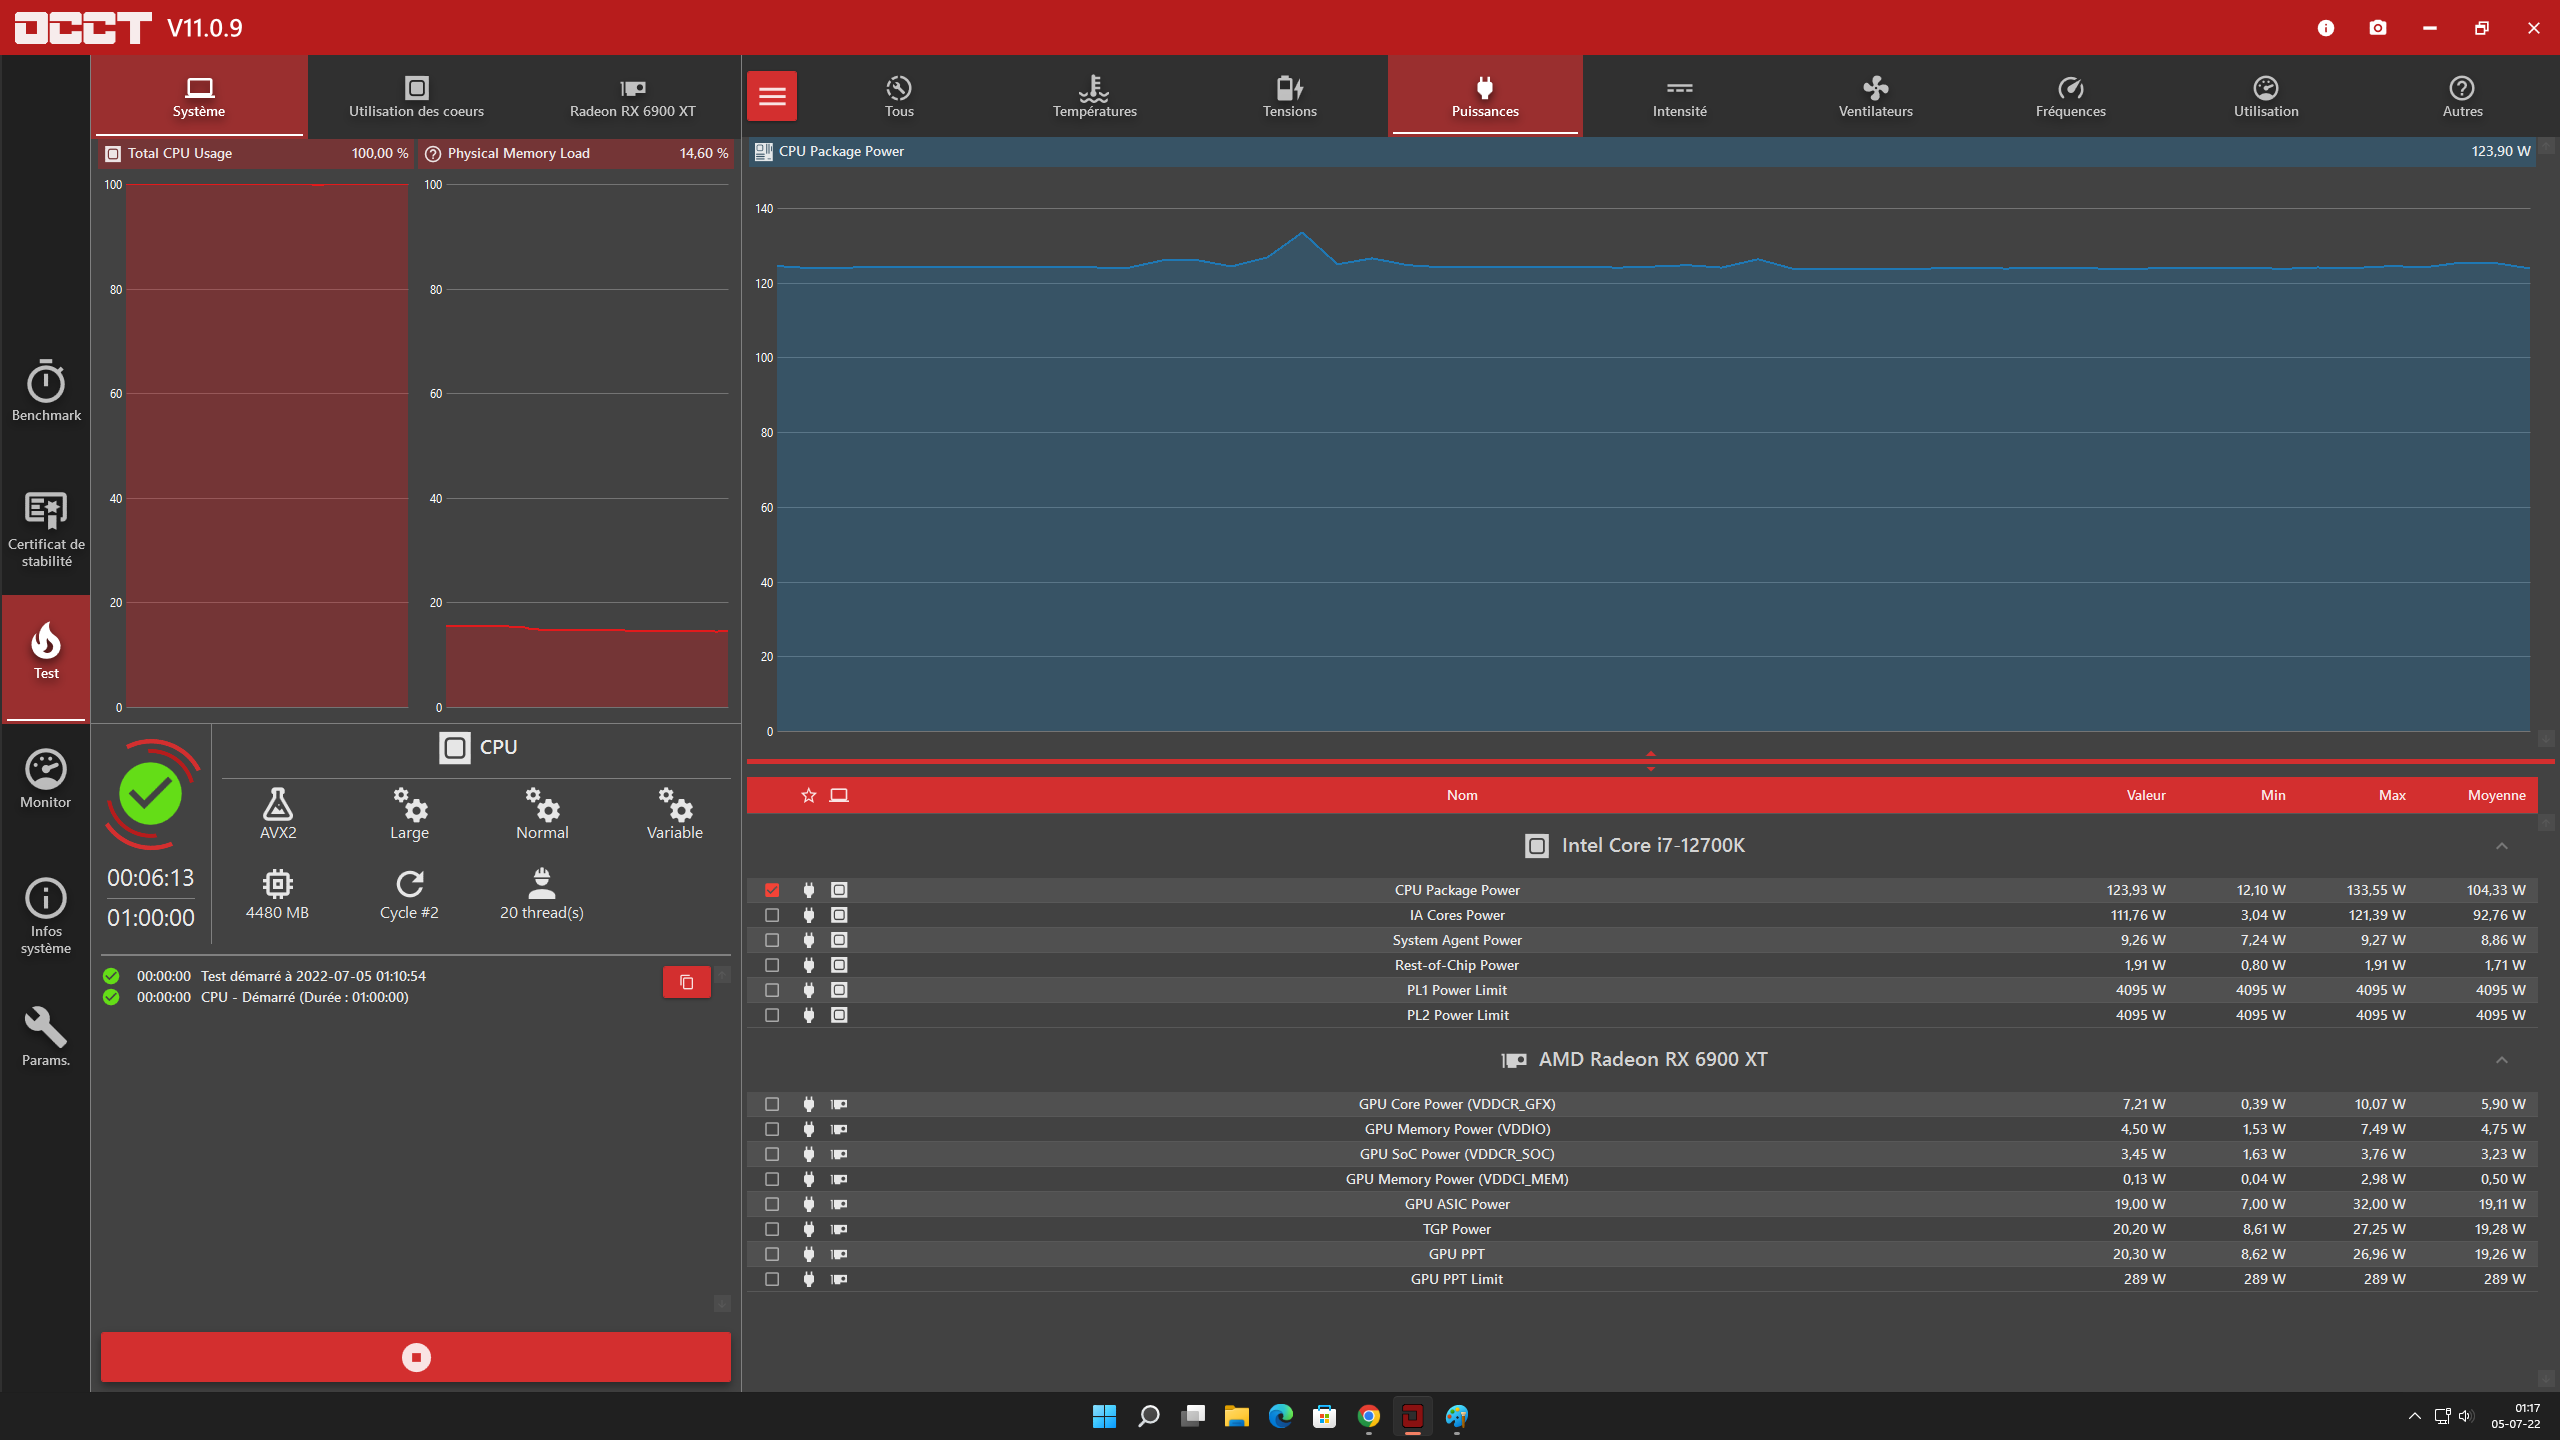This screenshot has width=2560, height=1440.
Task: Open Params settings wrench icon
Action: tap(46, 1036)
